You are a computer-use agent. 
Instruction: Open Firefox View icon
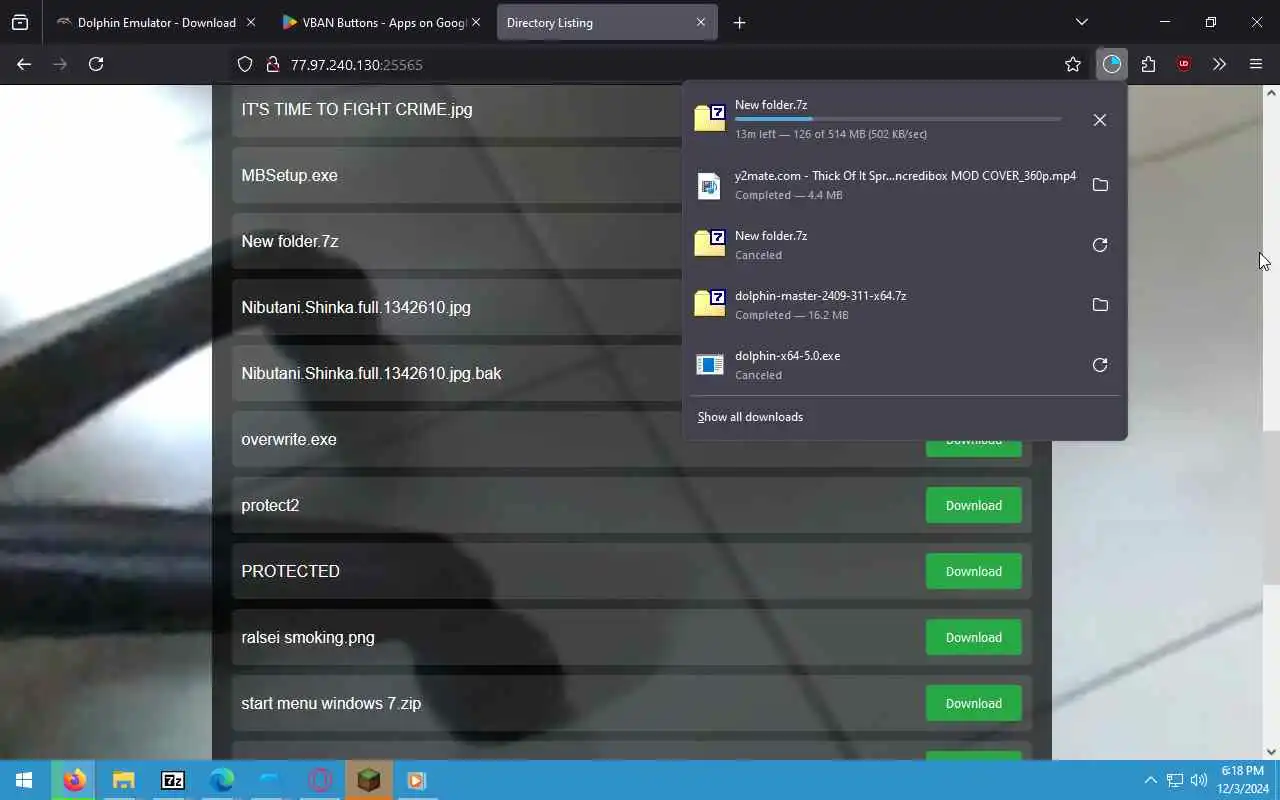coord(20,22)
